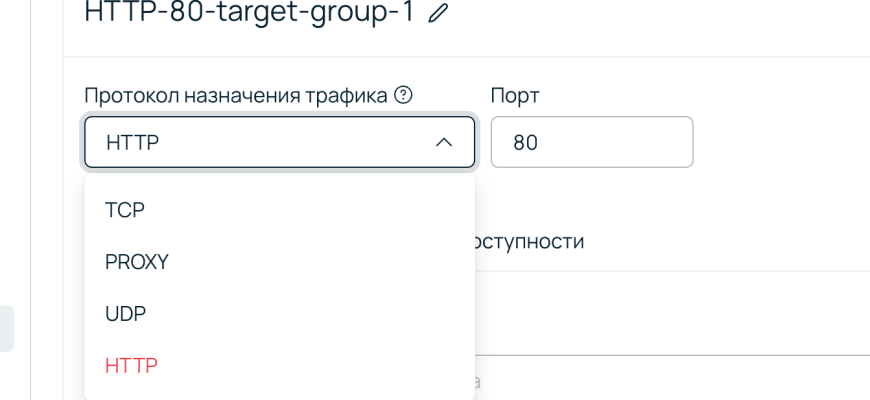Click the 80 value inside the port box
870x400 pixels.
click(526, 143)
